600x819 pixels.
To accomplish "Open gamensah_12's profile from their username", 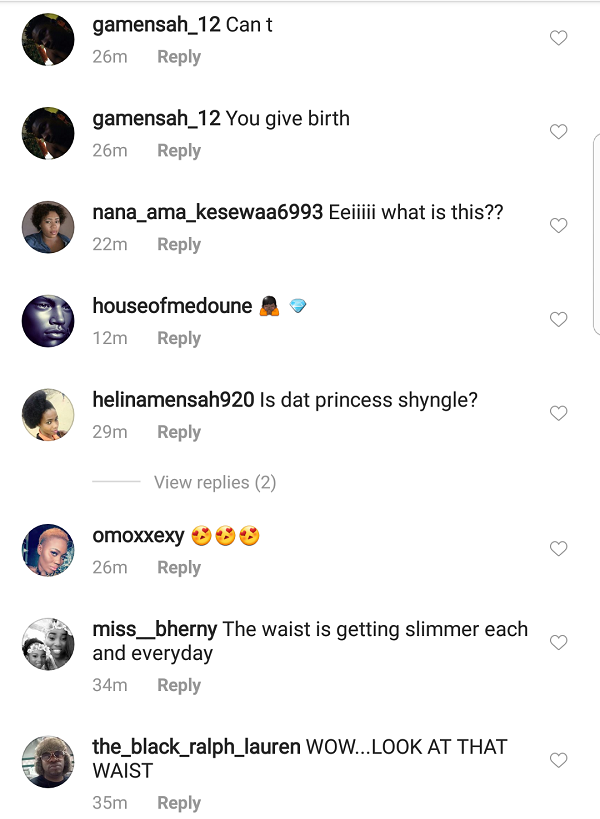I will pos(155,23).
